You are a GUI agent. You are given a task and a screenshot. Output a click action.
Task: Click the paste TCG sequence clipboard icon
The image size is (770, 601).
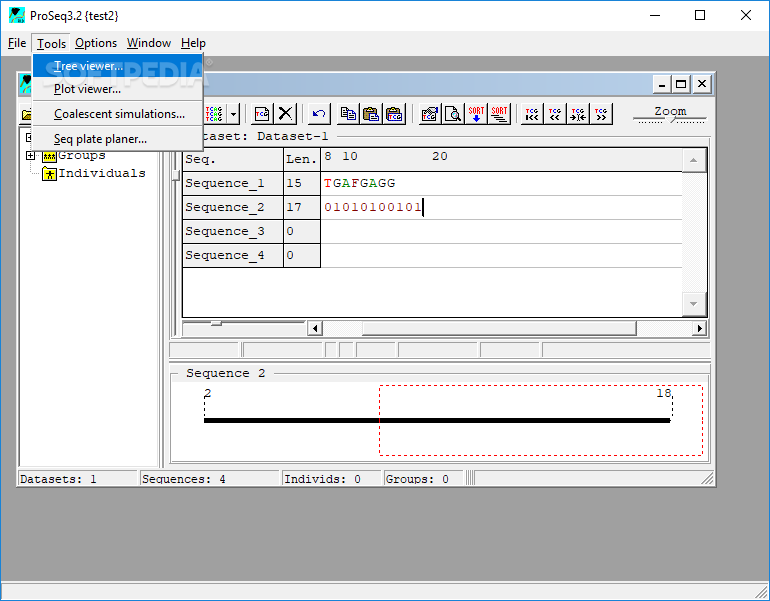(394, 114)
